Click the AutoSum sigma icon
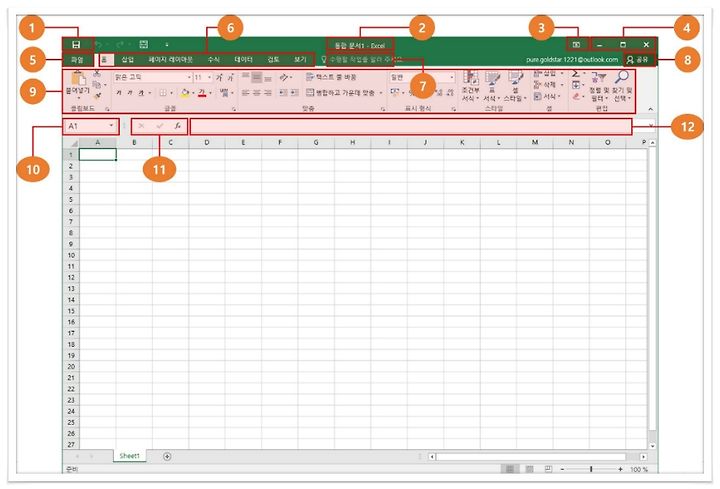Screen dimensions: 720x489 tap(576, 73)
